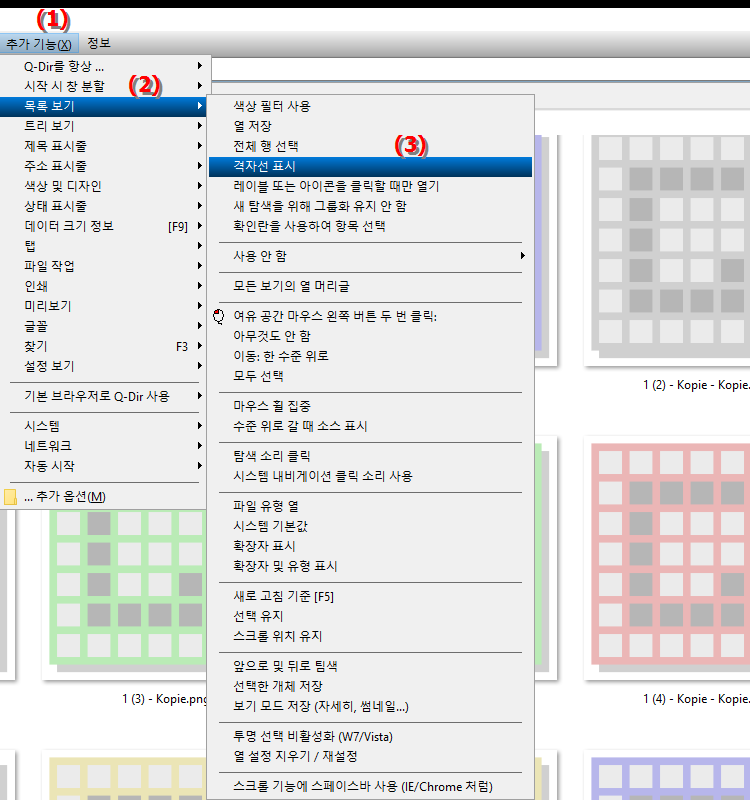Expand the 제목 표시줄 submenu
Viewport: 750px width, 800px height.
click(x=105, y=146)
